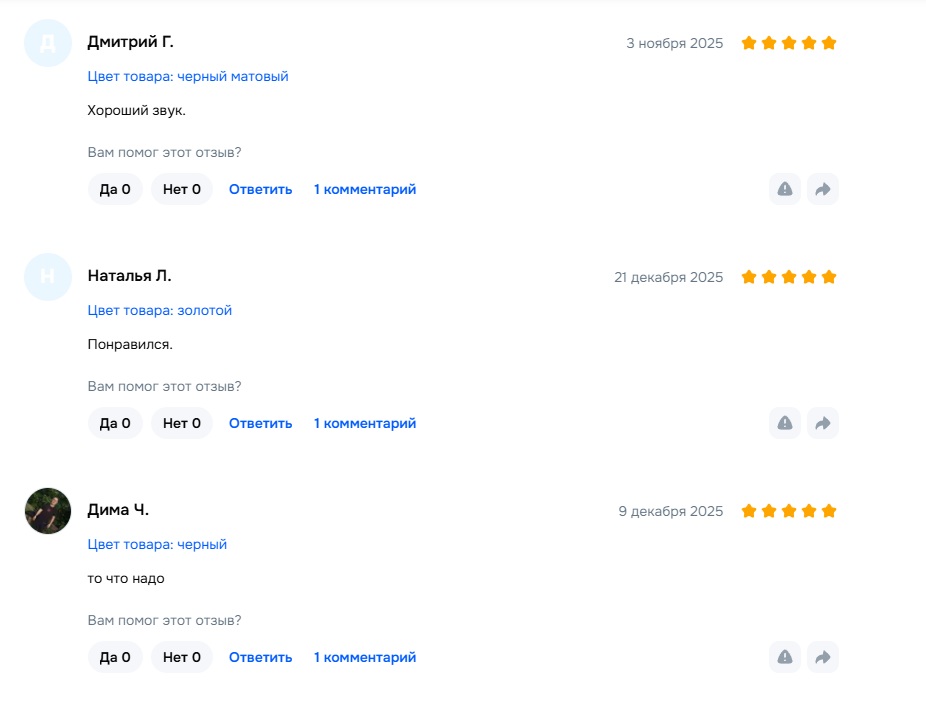
Task: Open 'Цвет товара: черный матовый' link
Action: [188, 76]
